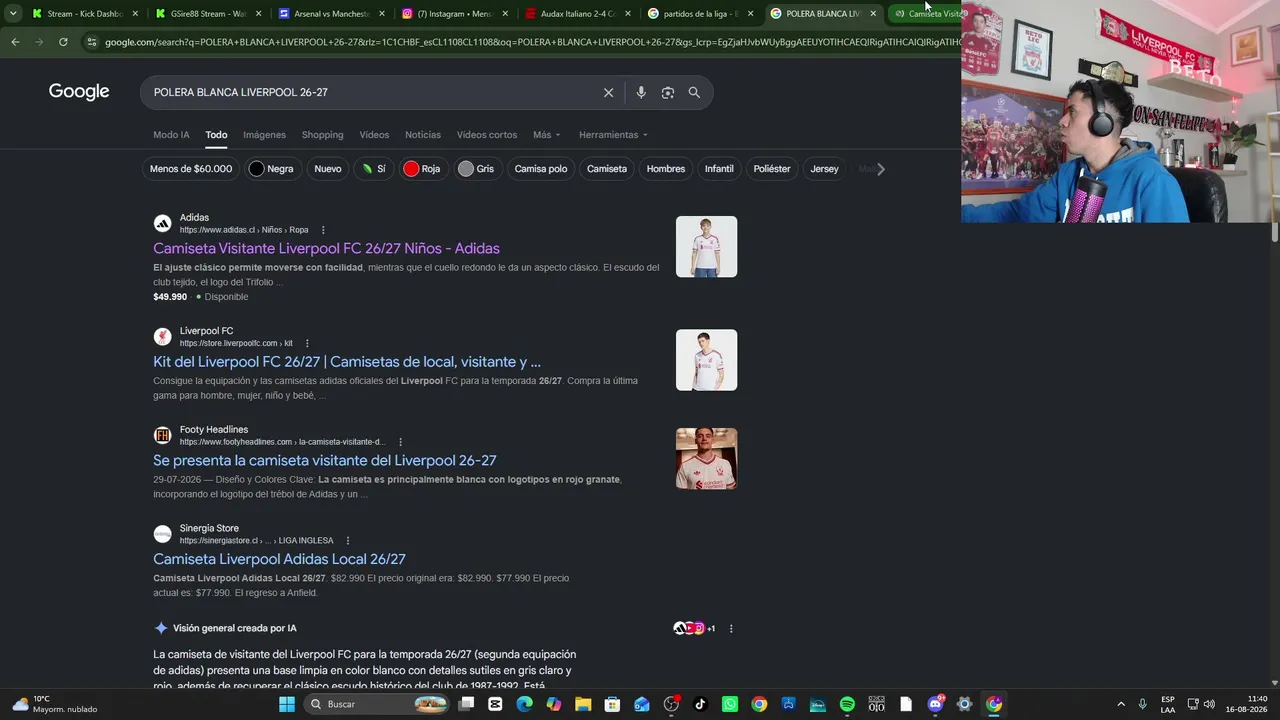
Task: Open File Explorer from taskbar
Action: pyautogui.click(x=583, y=704)
